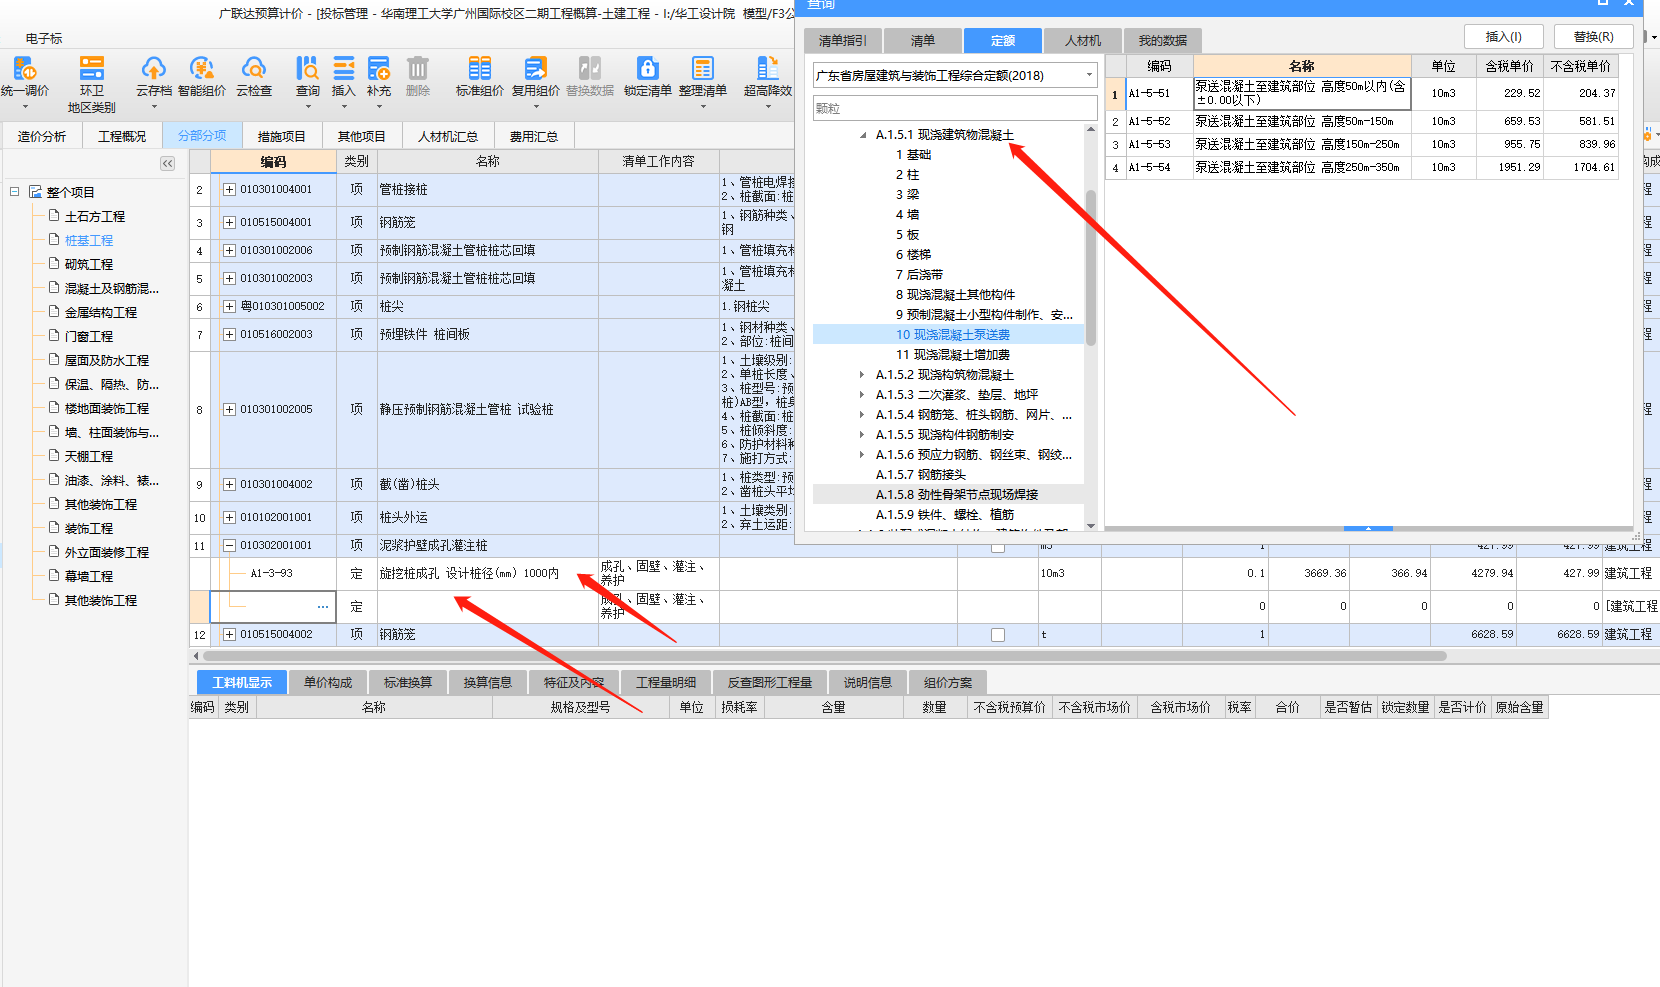The height and width of the screenshot is (987, 1660).
Task: Select 7 后浇带 in the quota tree
Action: (919, 275)
